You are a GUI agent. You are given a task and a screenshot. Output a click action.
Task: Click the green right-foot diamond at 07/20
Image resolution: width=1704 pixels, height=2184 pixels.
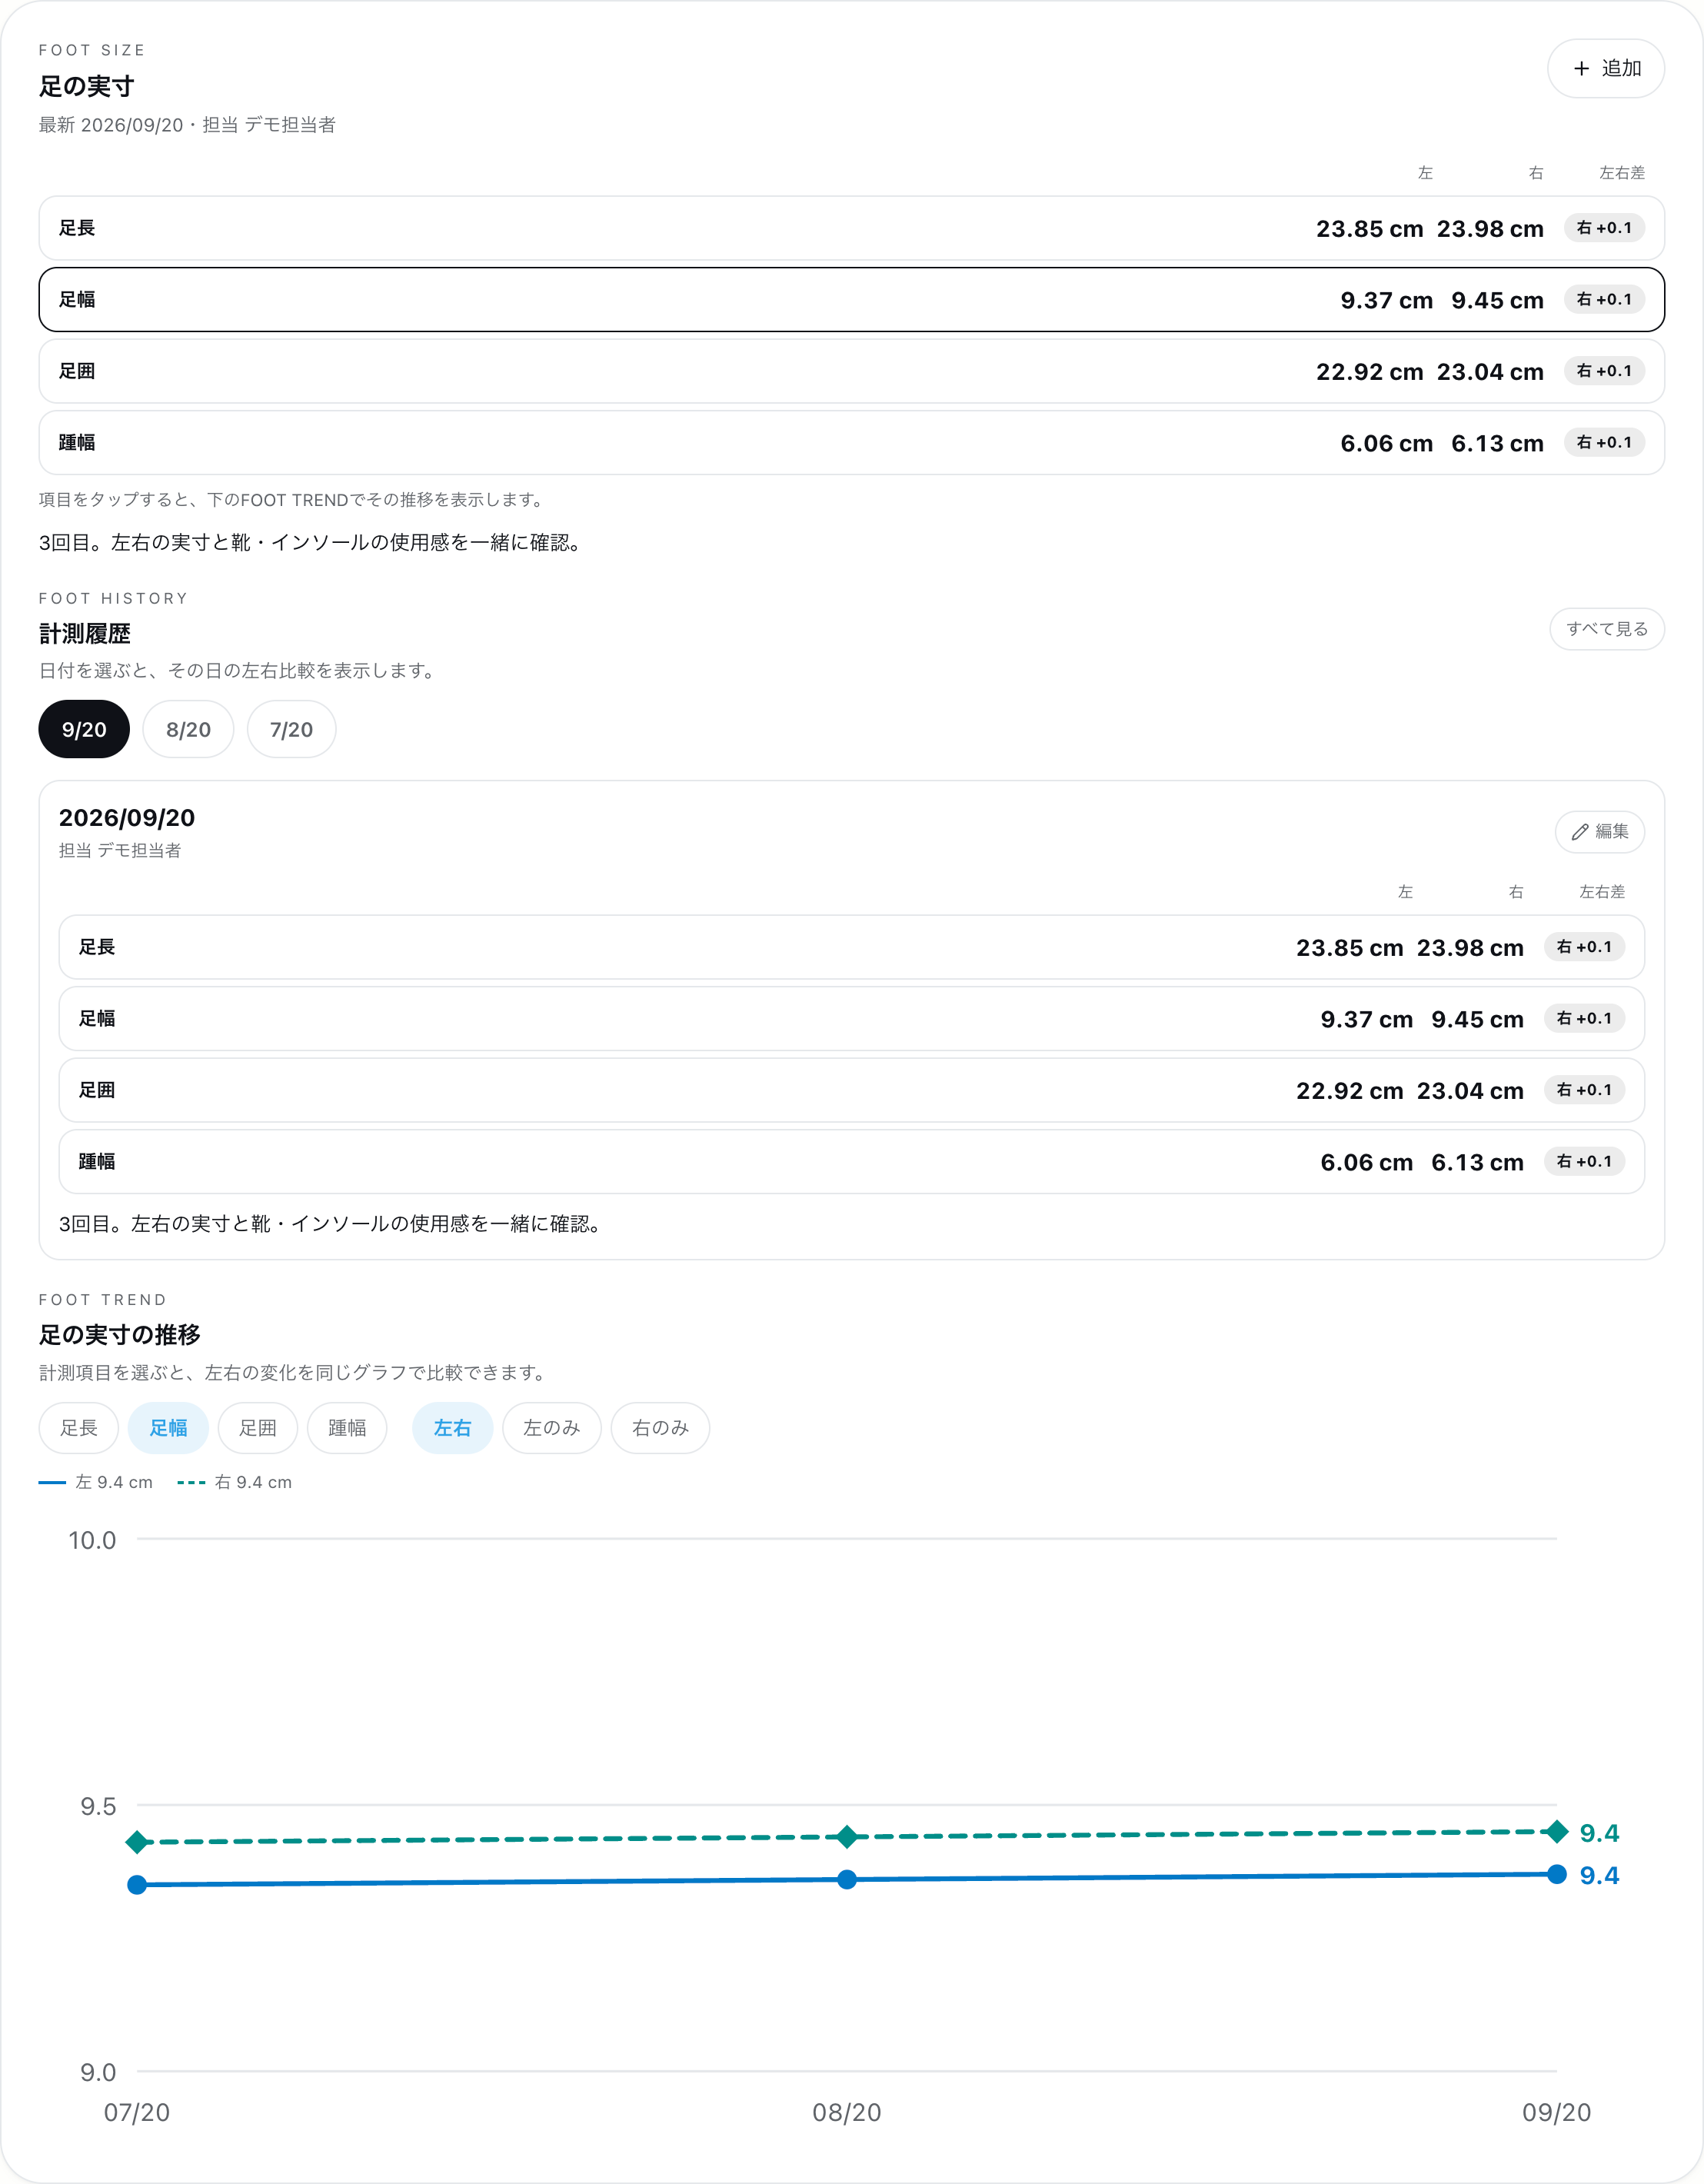[x=137, y=1842]
